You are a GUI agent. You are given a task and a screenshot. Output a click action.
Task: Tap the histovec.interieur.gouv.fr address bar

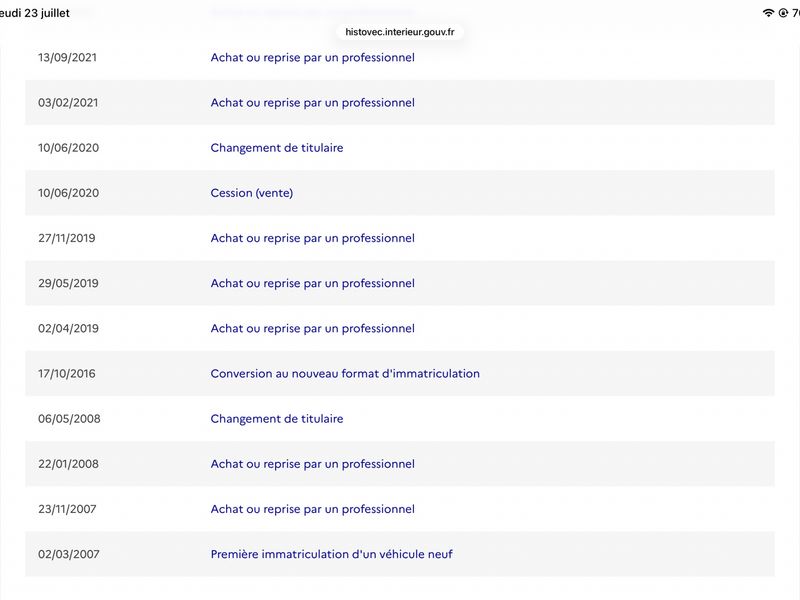pyautogui.click(x=399, y=32)
